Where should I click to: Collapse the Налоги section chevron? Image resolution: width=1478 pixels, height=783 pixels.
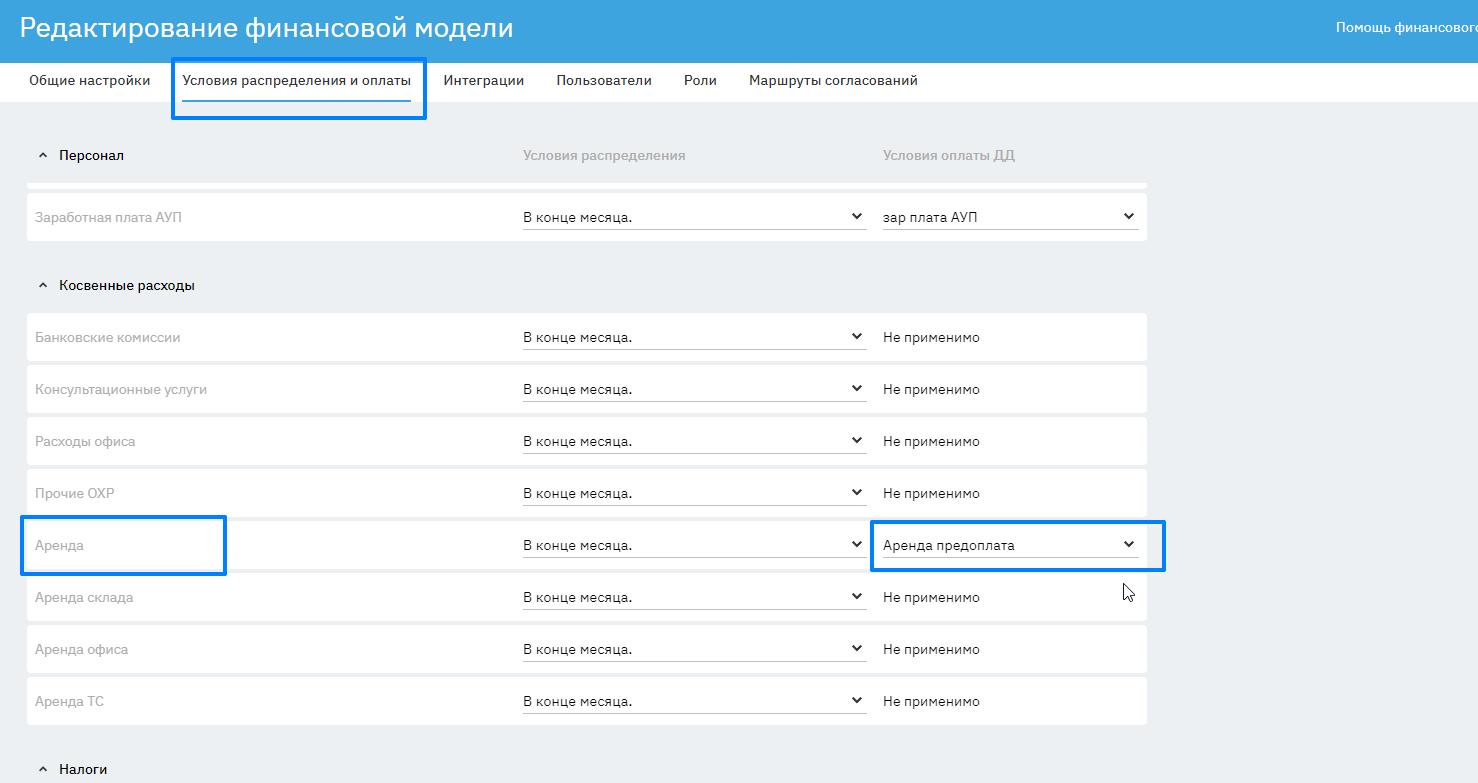(x=42, y=770)
